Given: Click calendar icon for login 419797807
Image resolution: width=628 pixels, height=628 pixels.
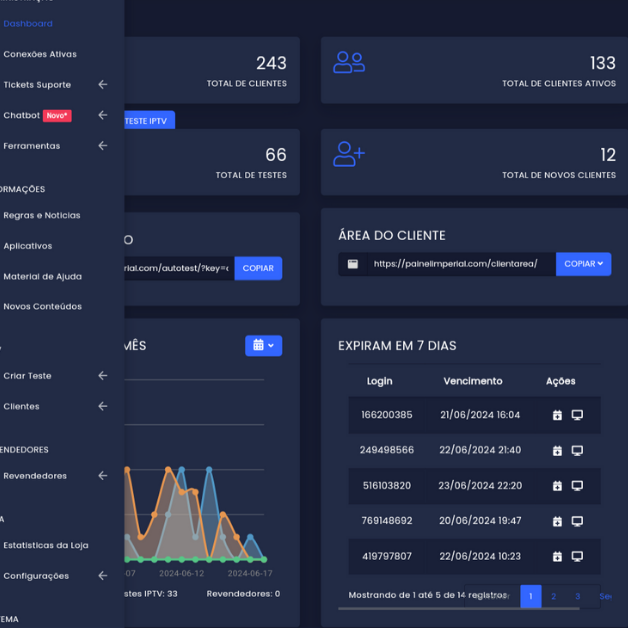Looking at the screenshot, I should 557,556.
